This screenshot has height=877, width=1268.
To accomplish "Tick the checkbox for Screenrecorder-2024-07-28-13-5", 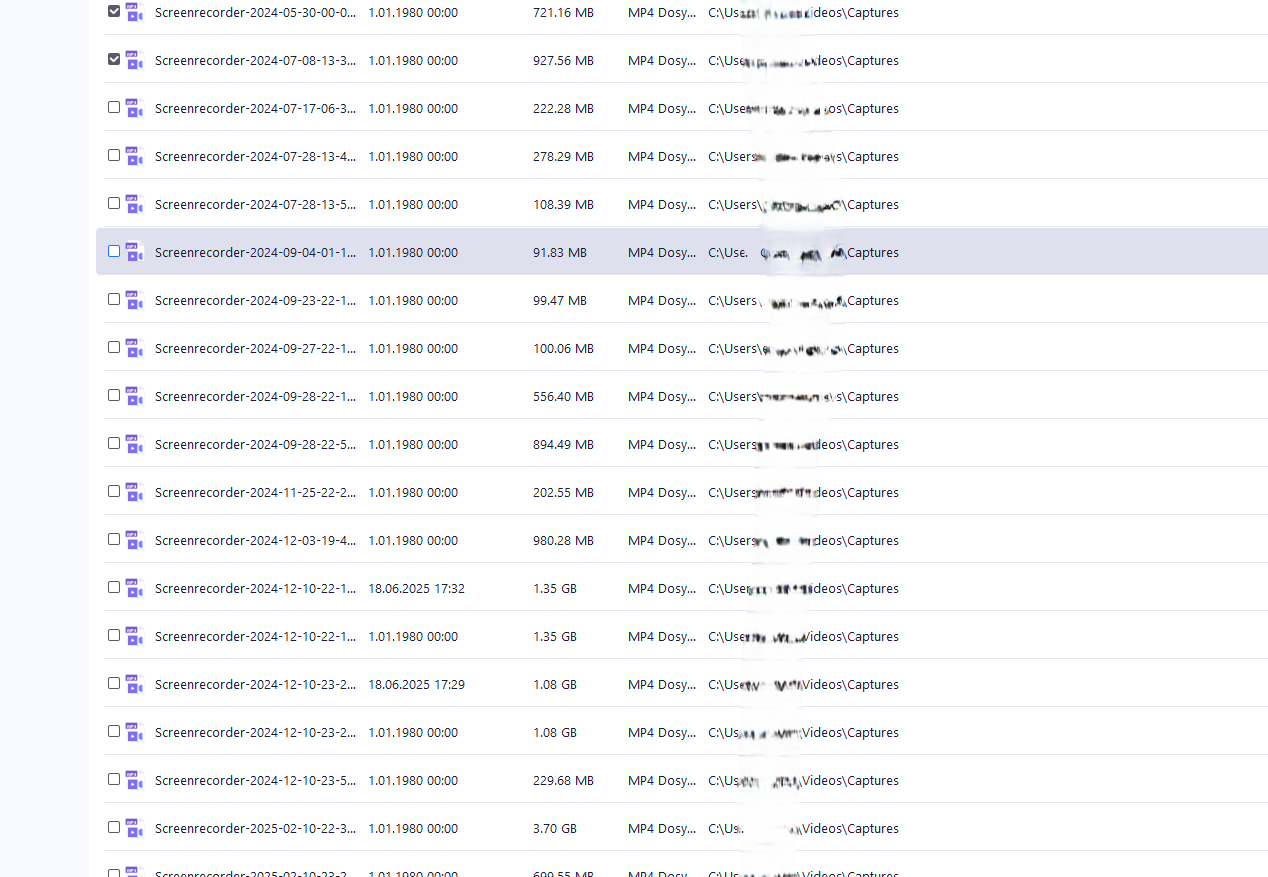I will coord(114,203).
